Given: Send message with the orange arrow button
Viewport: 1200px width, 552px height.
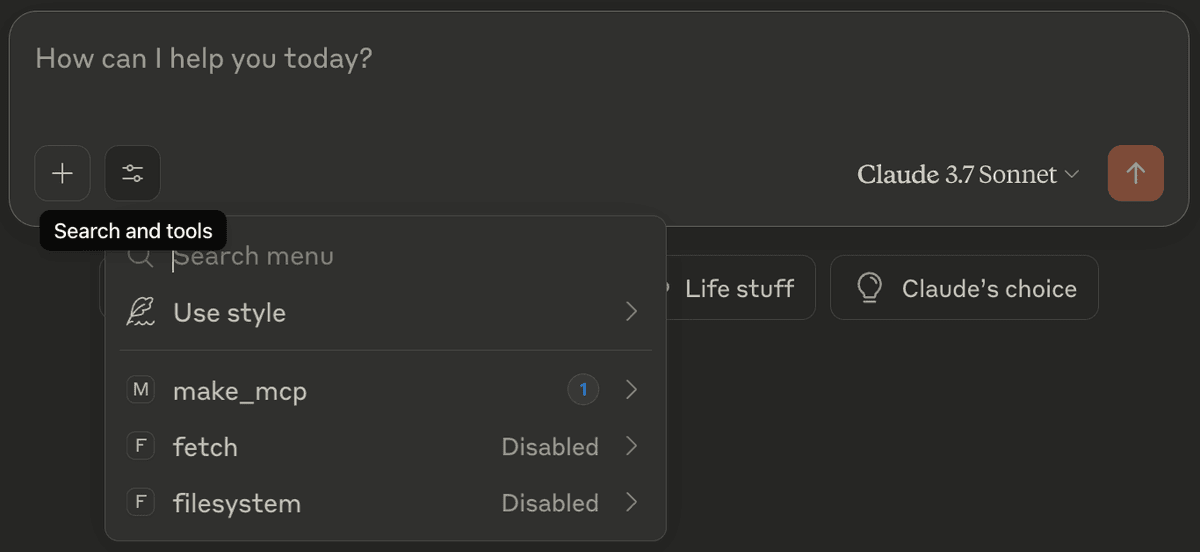Looking at the screenshot, I should pos(1135,173).
